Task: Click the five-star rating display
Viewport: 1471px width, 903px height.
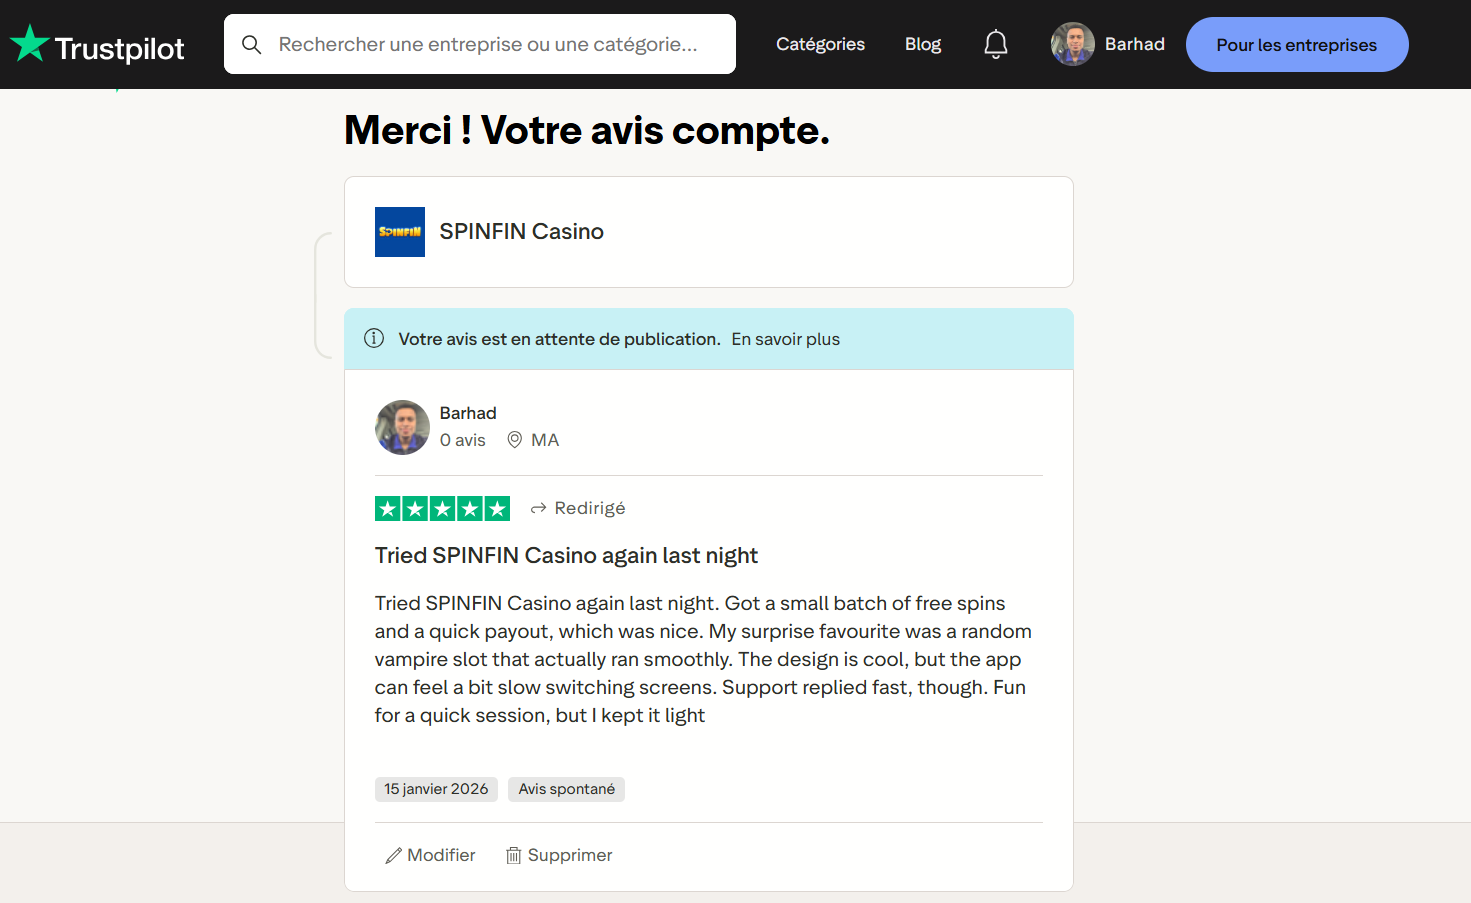Action: coord(442,508)
